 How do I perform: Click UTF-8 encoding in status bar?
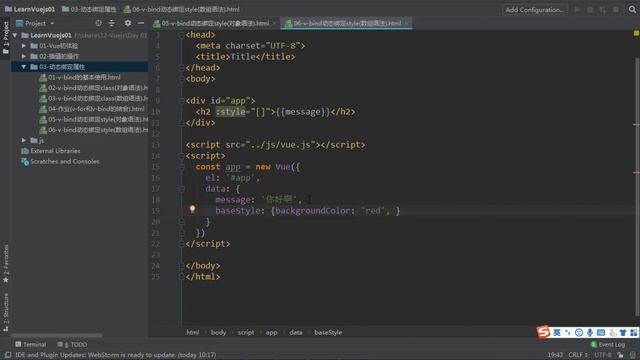click(x=602, y=355)
